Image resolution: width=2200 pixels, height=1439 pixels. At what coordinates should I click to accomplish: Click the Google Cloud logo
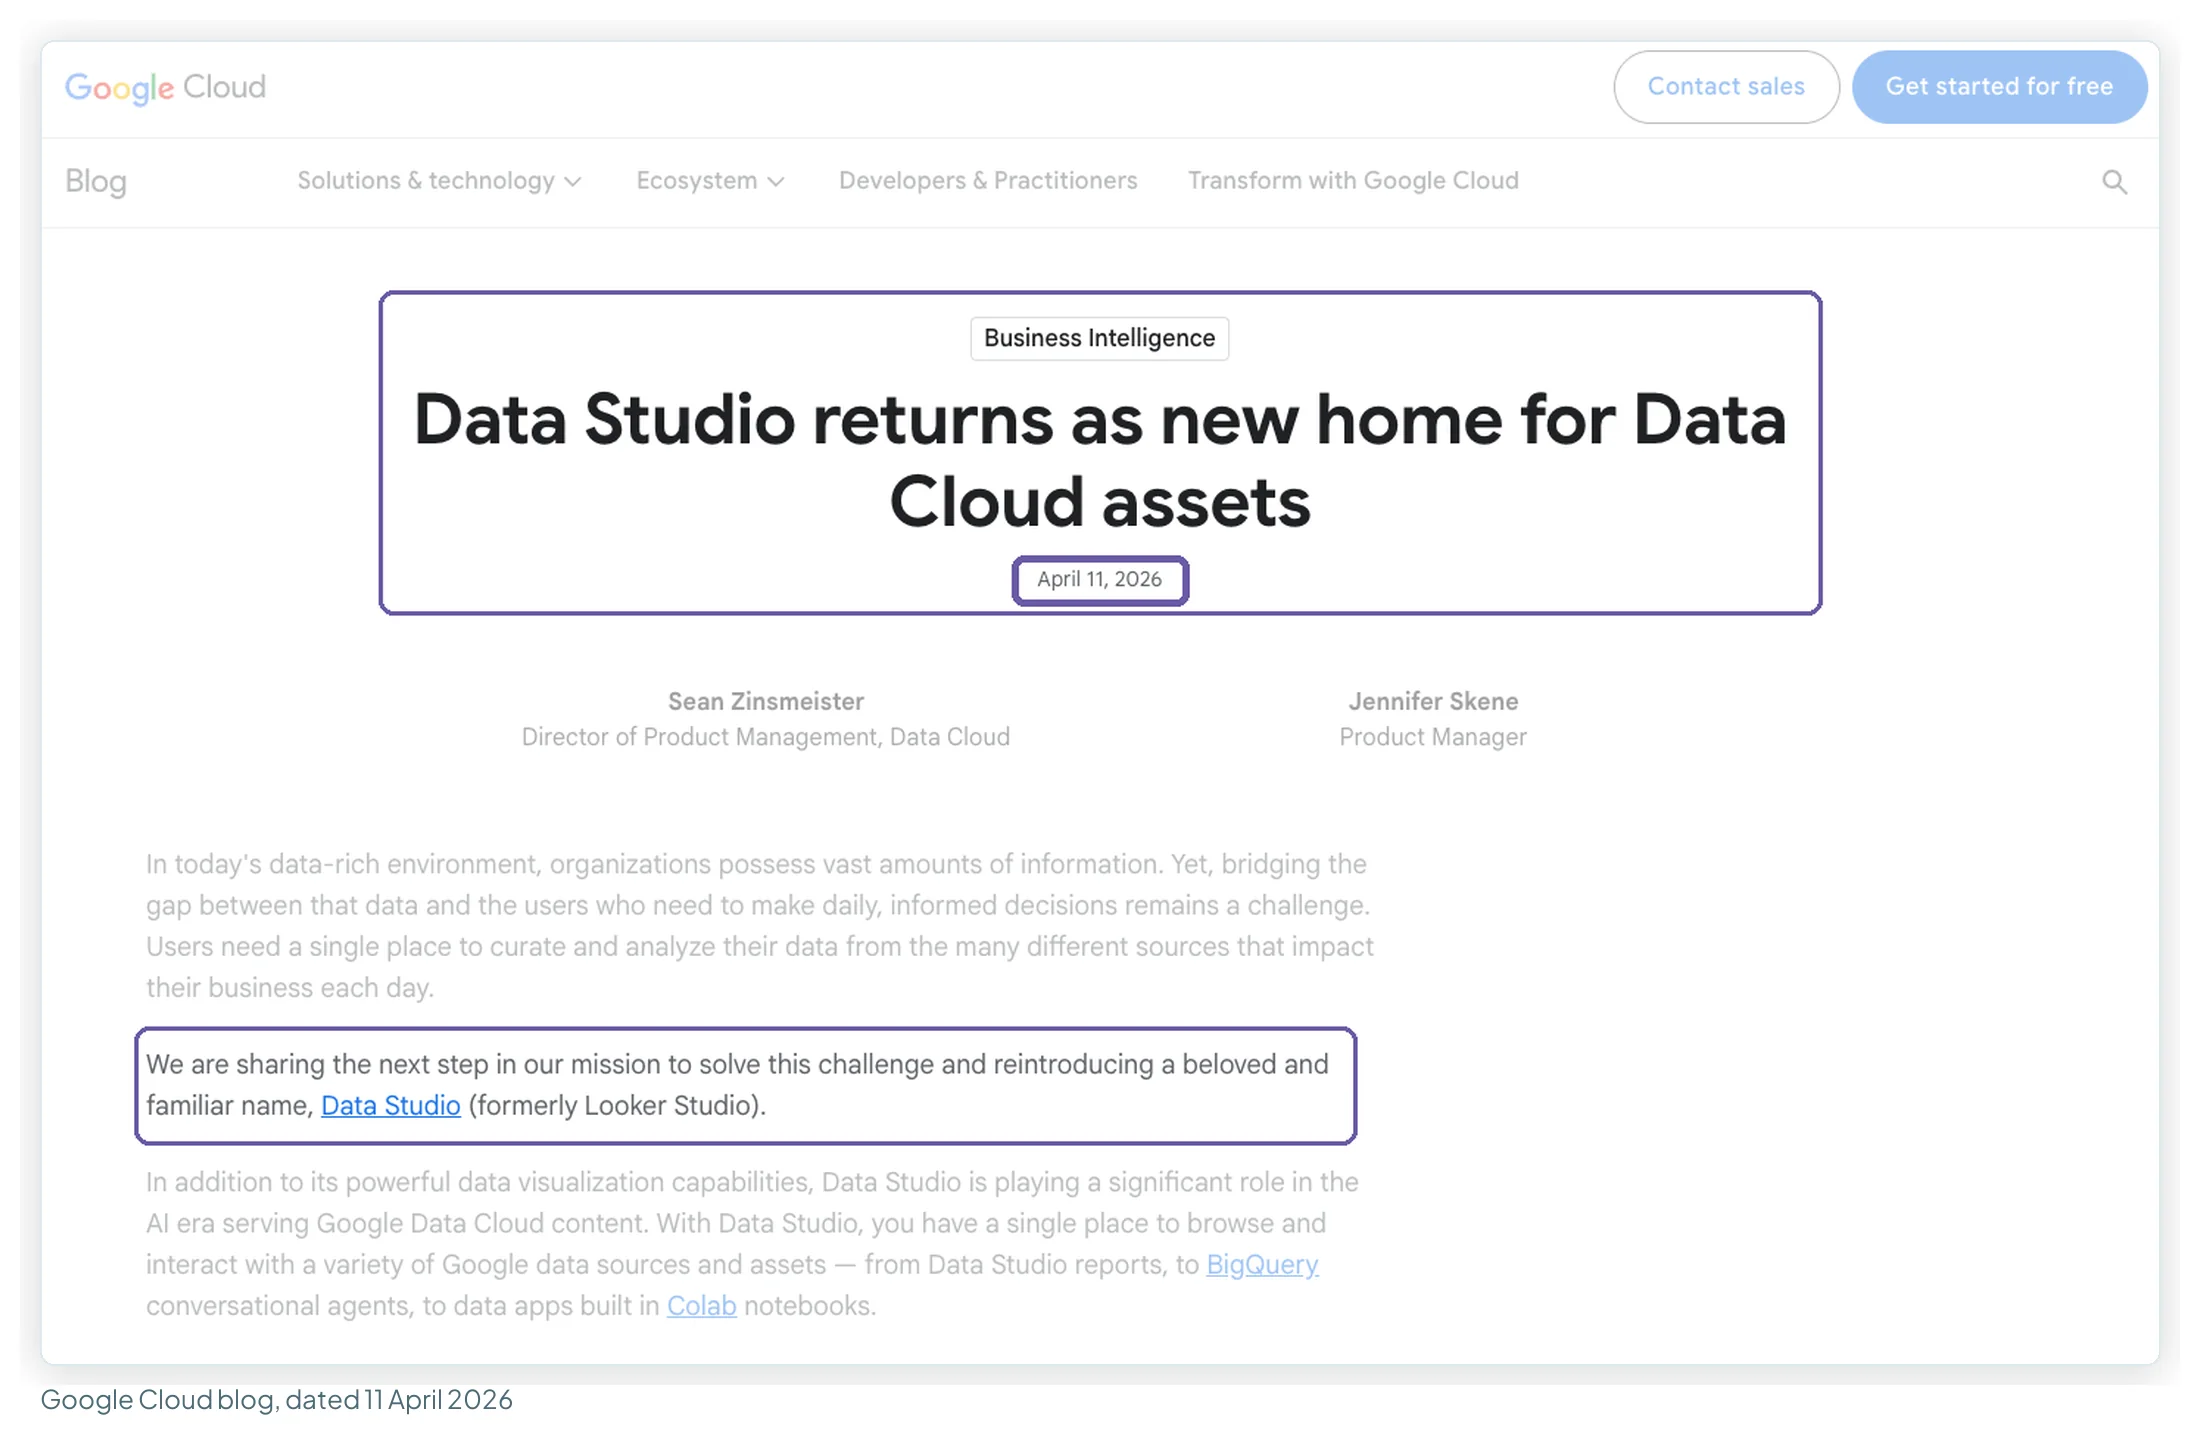165,87
